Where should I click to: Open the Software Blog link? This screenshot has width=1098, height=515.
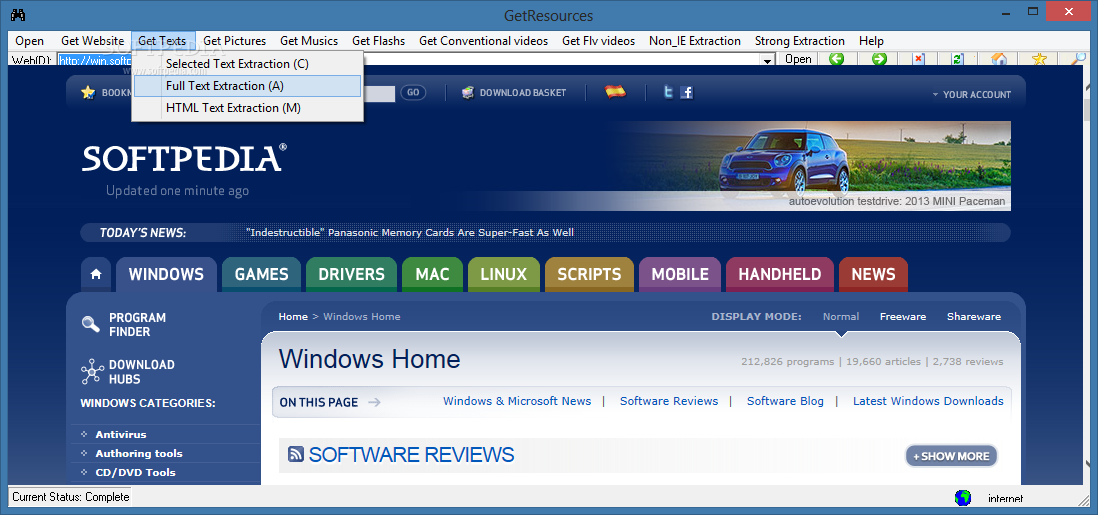pyautogui.click(x=785, y=401)
